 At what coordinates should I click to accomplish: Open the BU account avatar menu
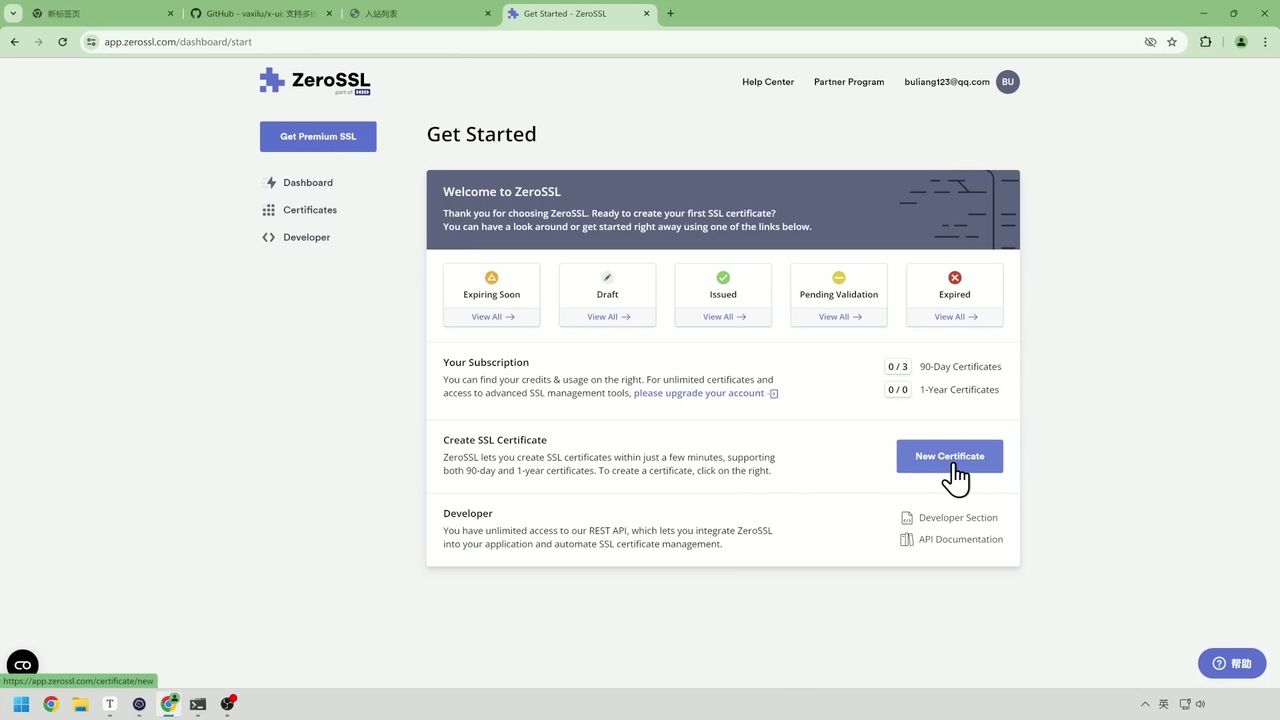coord(1007,81)
